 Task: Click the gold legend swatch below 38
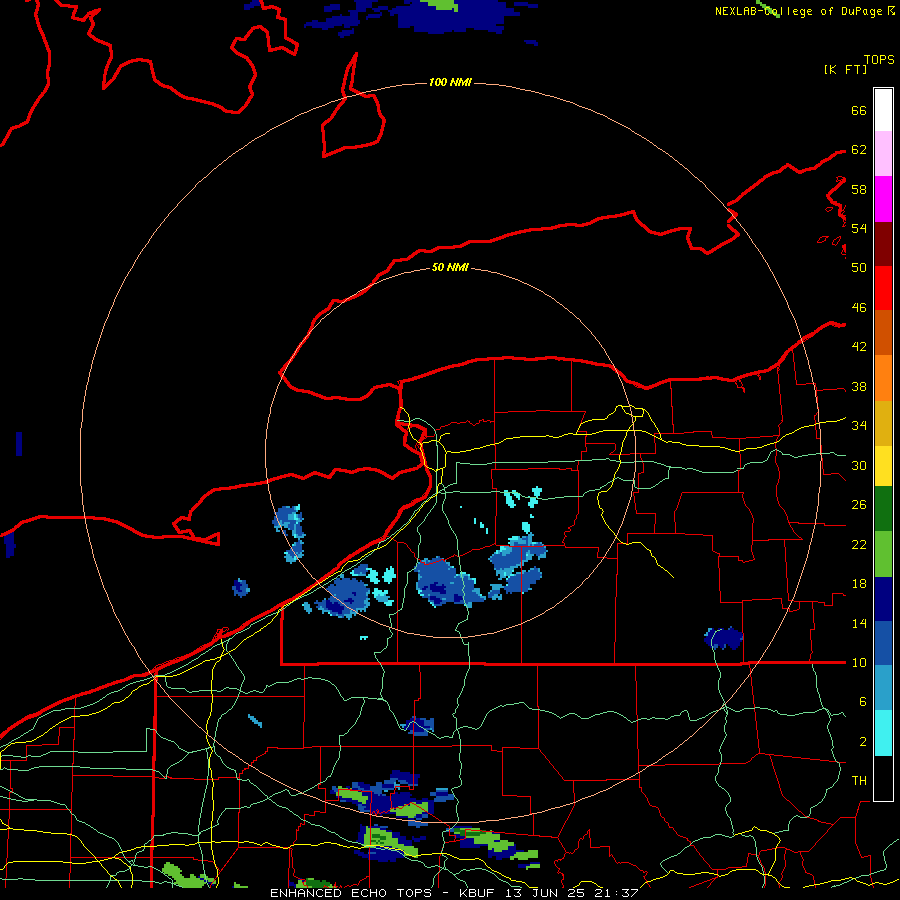click(883, 423)
